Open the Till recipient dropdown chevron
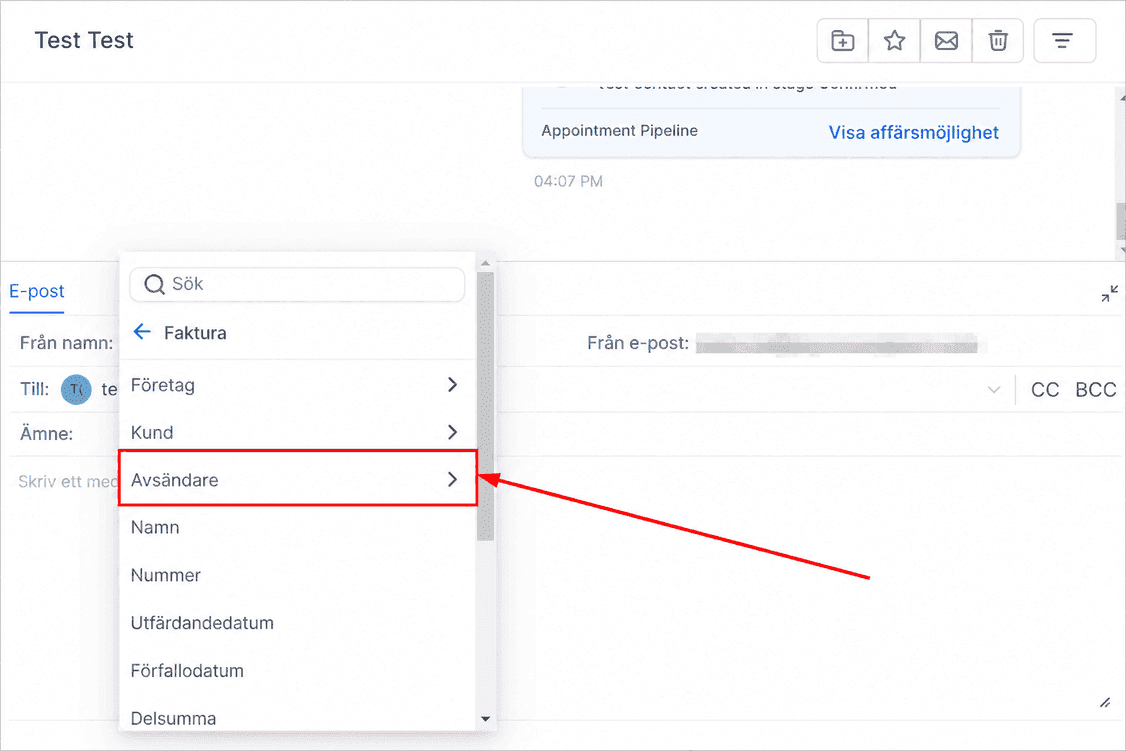The height and width of the screenshot is (751, 1126). click(x=994, y=390)
